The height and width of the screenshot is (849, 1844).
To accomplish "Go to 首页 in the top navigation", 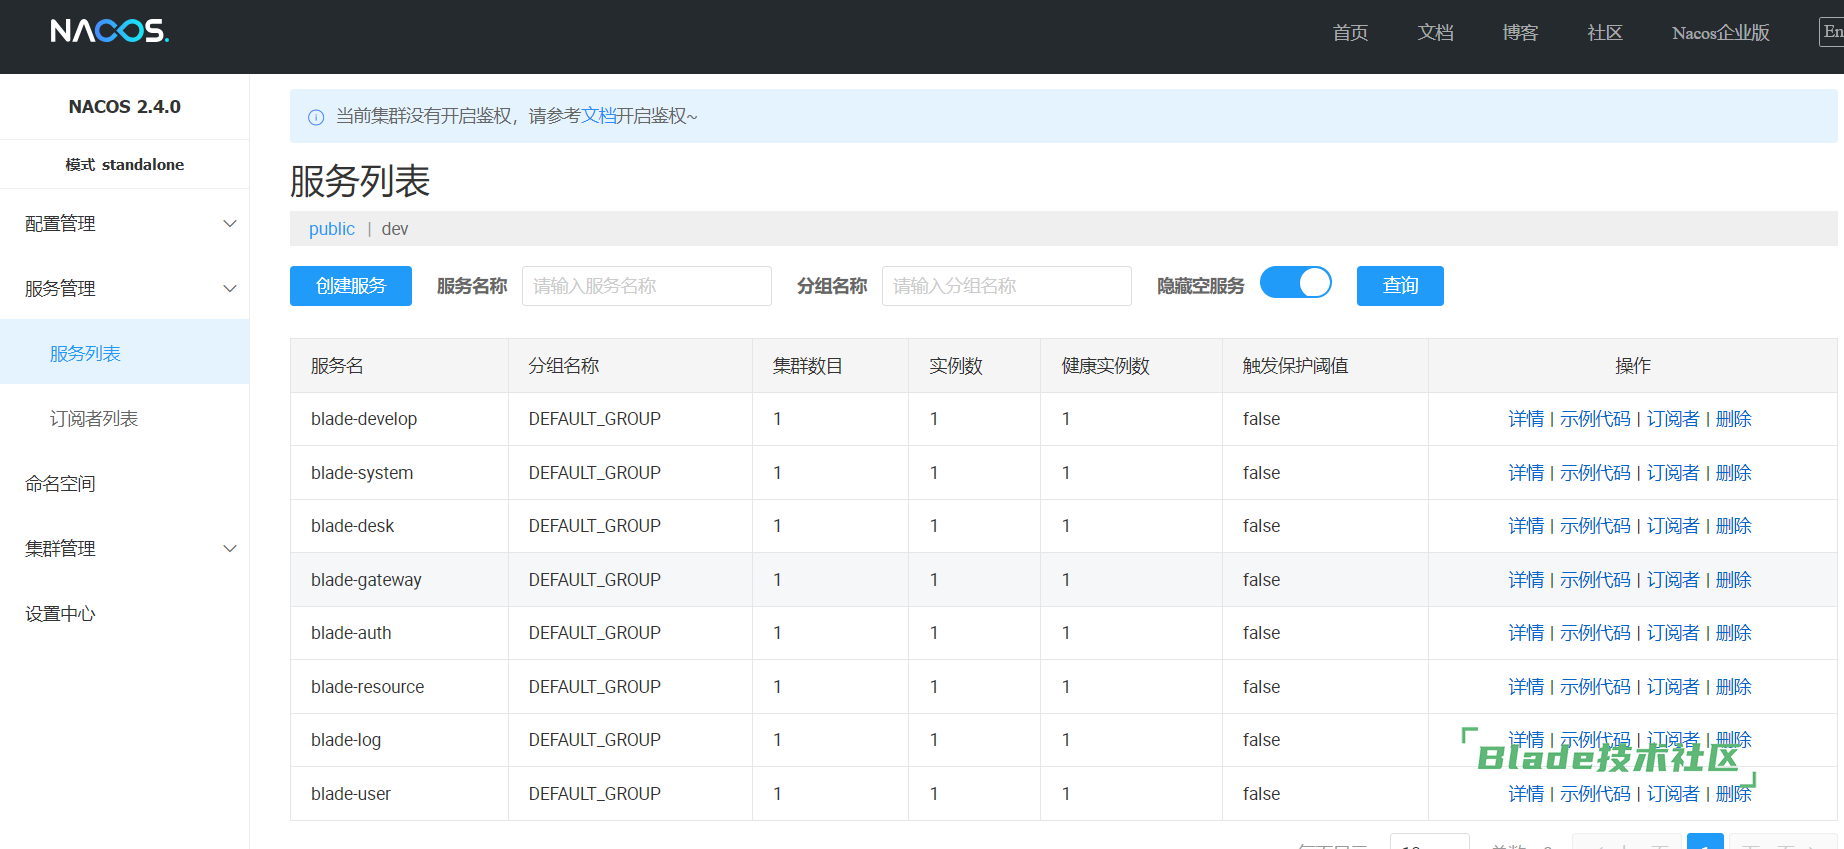I will (1350, 33).
